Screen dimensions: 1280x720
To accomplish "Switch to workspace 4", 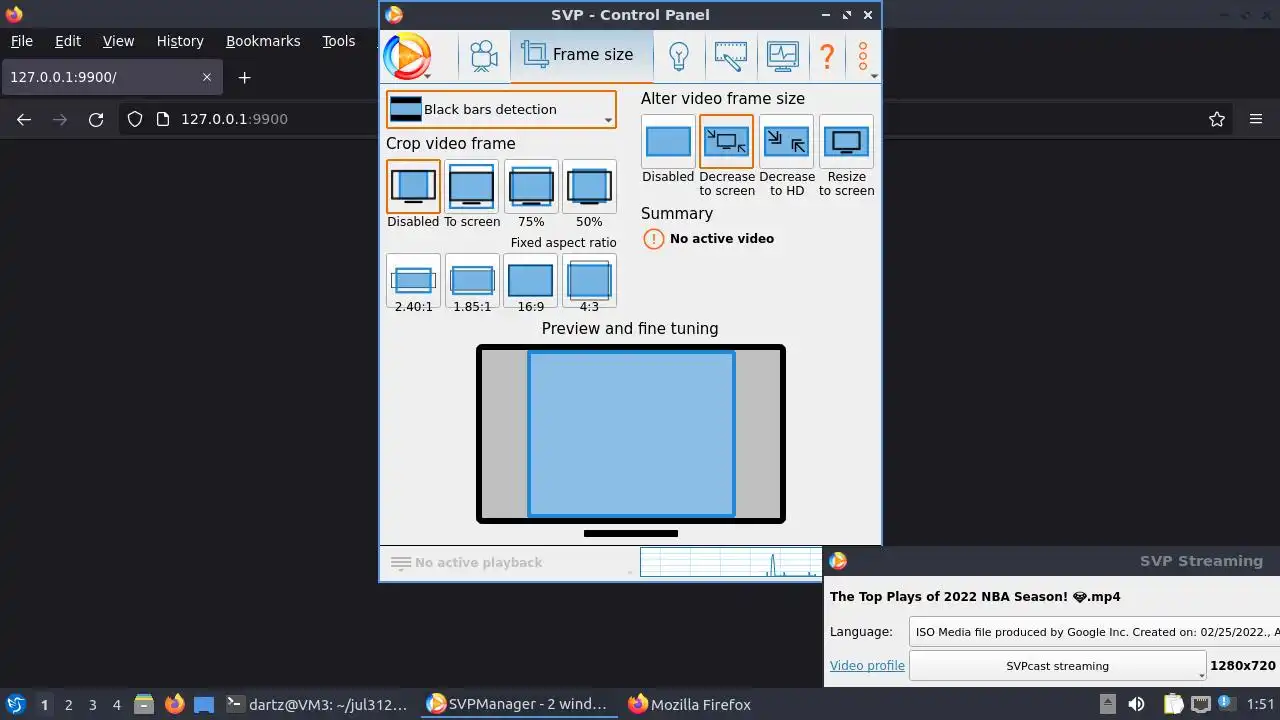I will point(116,705).
